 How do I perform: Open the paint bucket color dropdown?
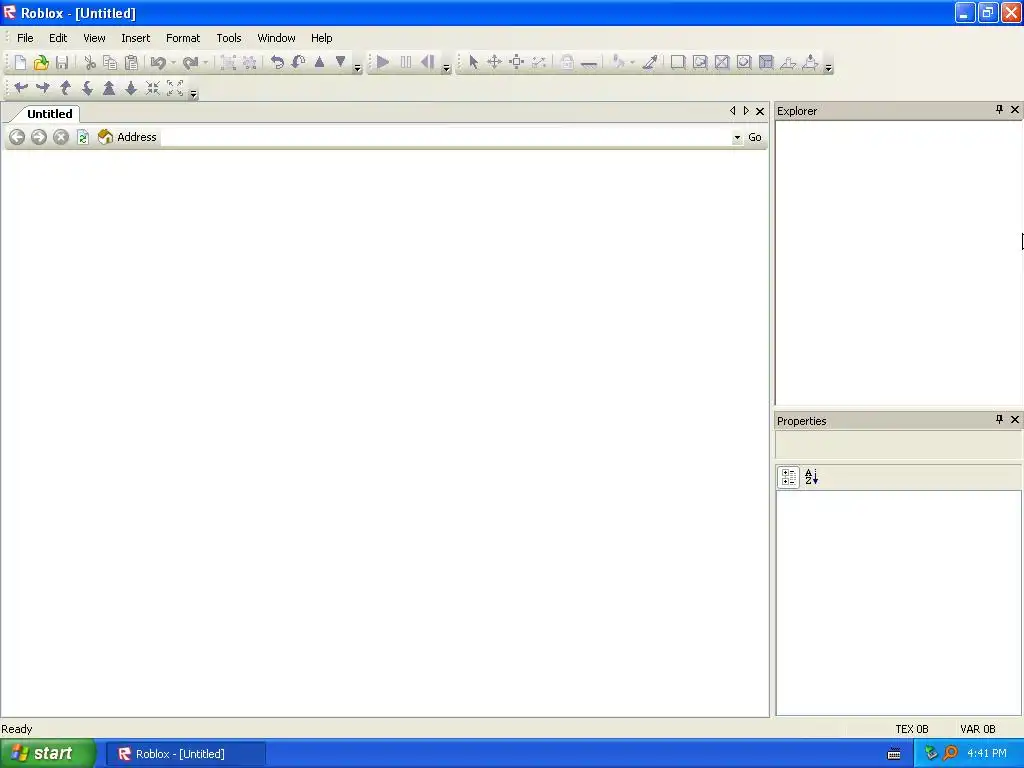(632, 63)
